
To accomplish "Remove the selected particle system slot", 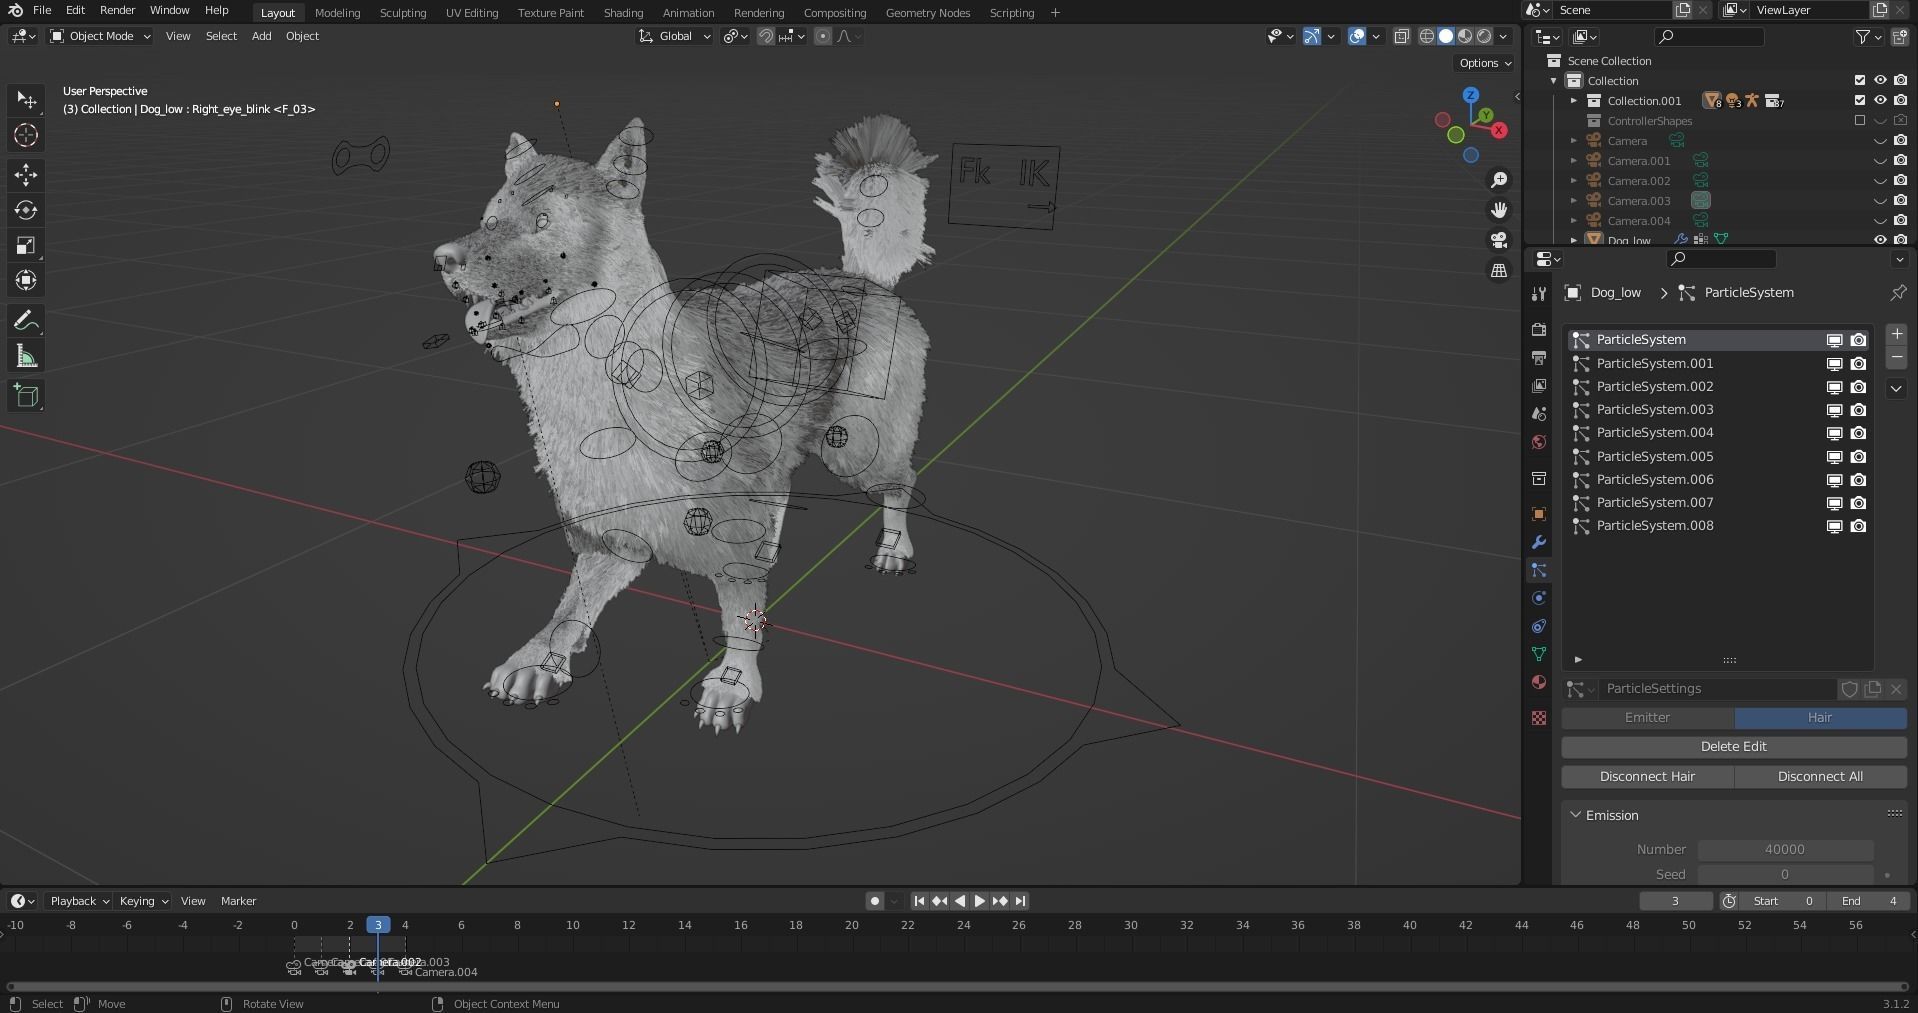I will pos(1896,357).
